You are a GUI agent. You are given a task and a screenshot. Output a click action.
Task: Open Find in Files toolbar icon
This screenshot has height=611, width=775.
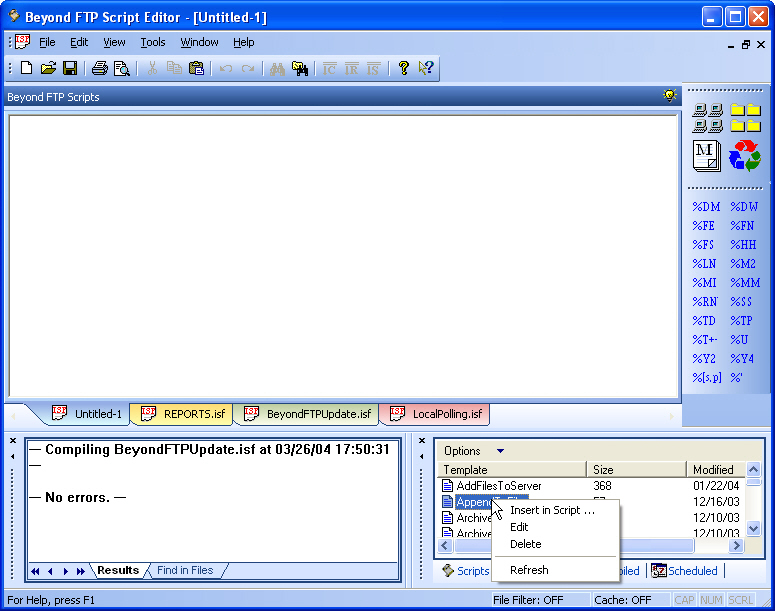(300, 69)
